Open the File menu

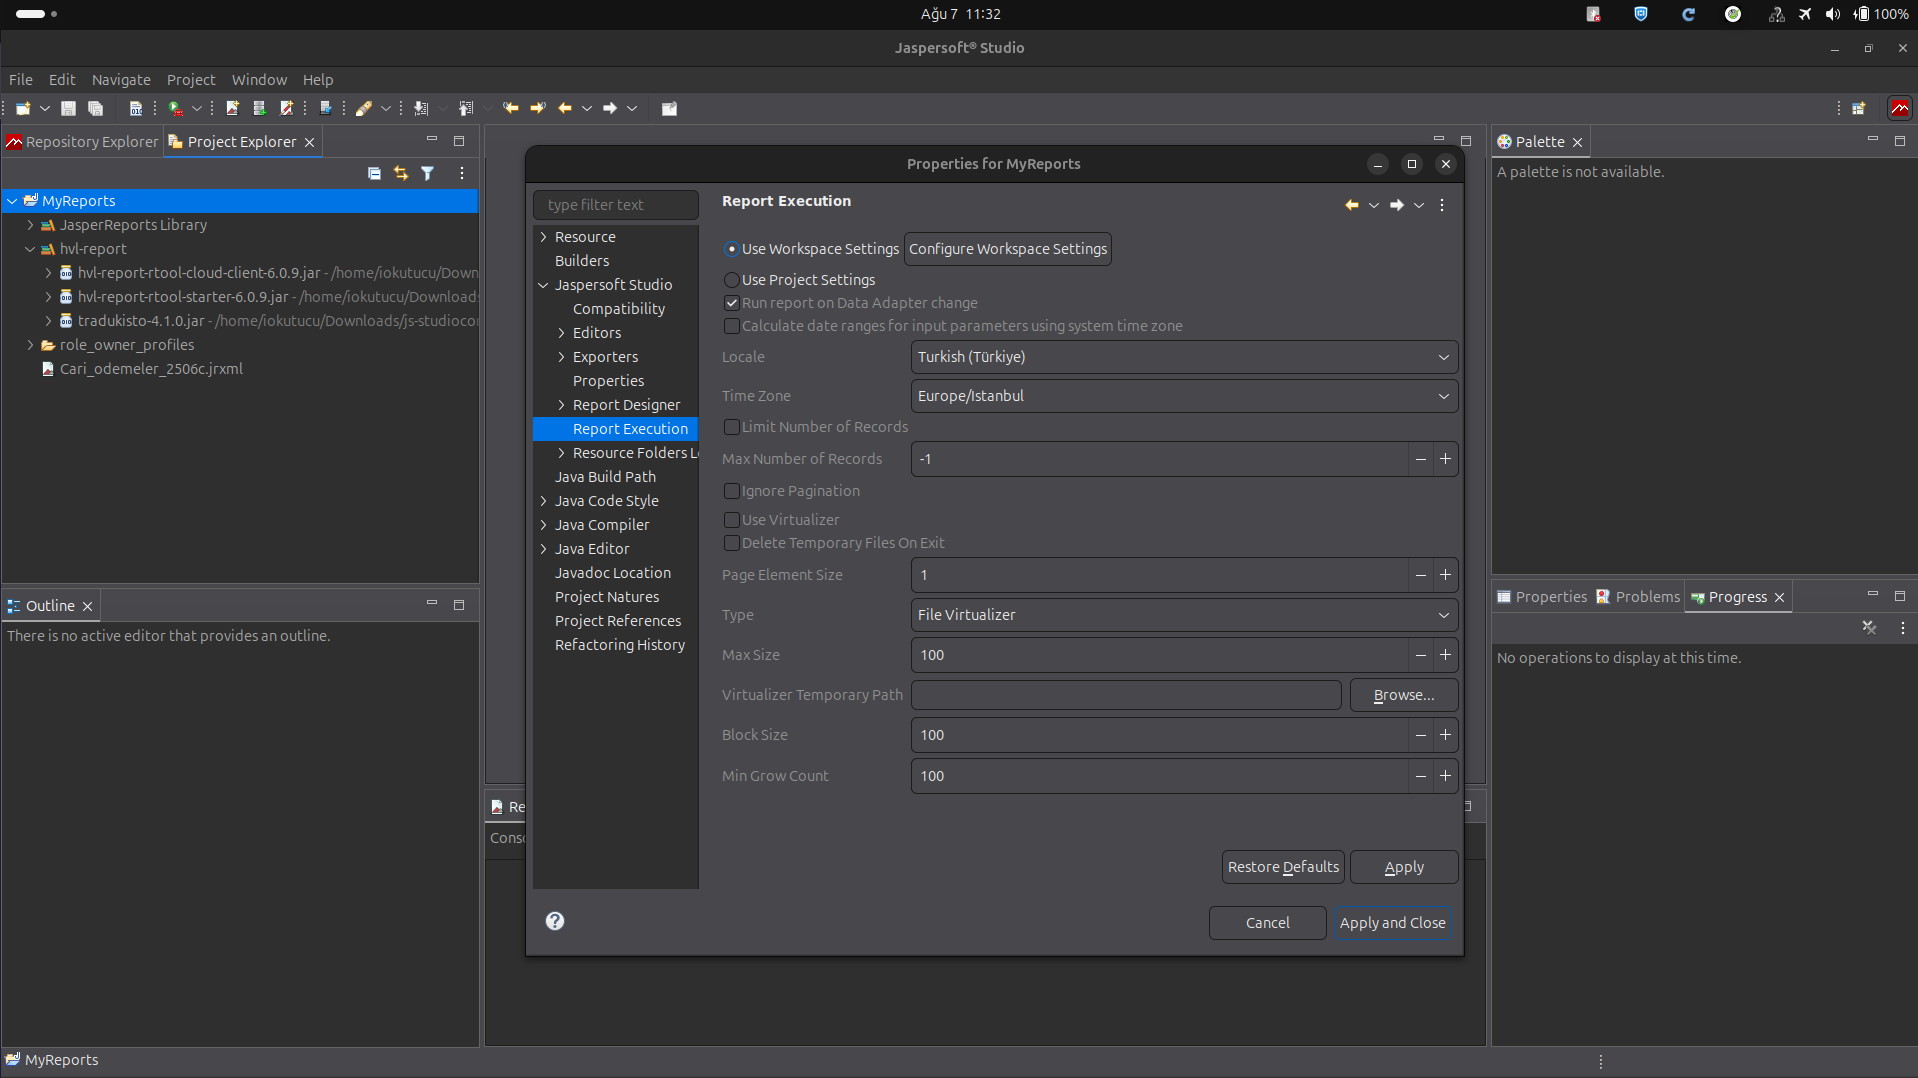(x=21, y=80)
